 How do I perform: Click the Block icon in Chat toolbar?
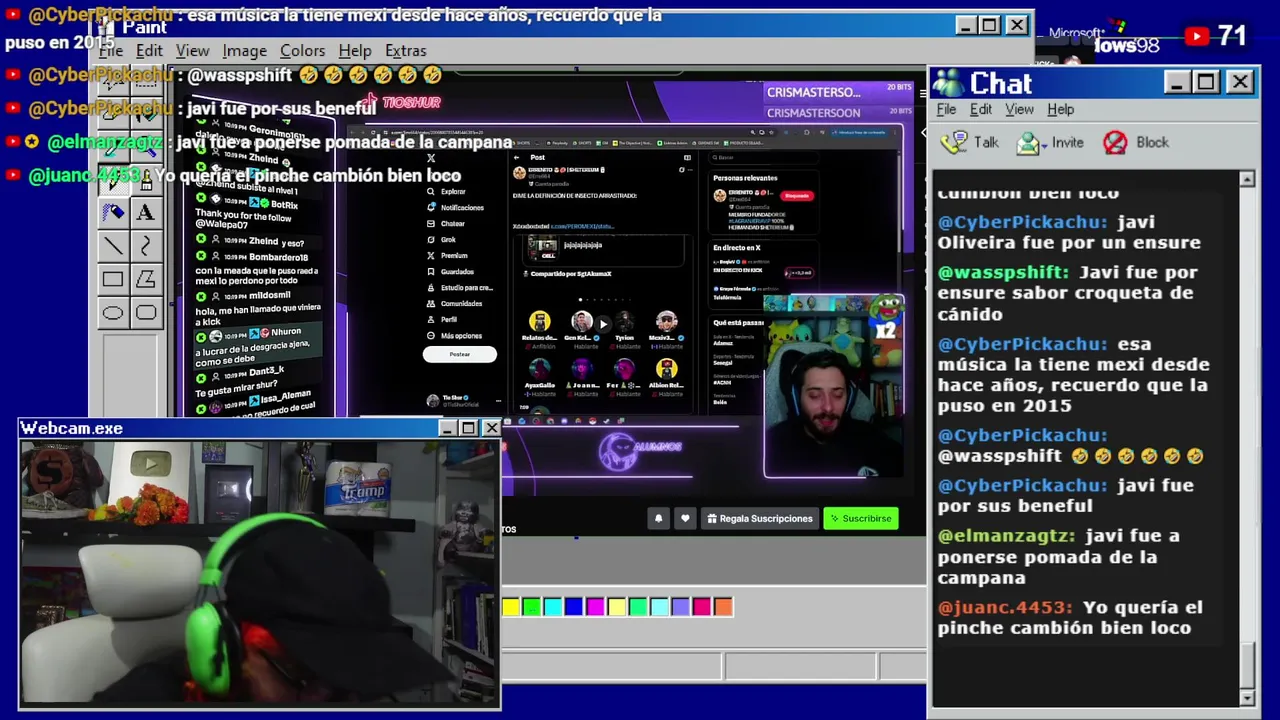(1115, 143)
